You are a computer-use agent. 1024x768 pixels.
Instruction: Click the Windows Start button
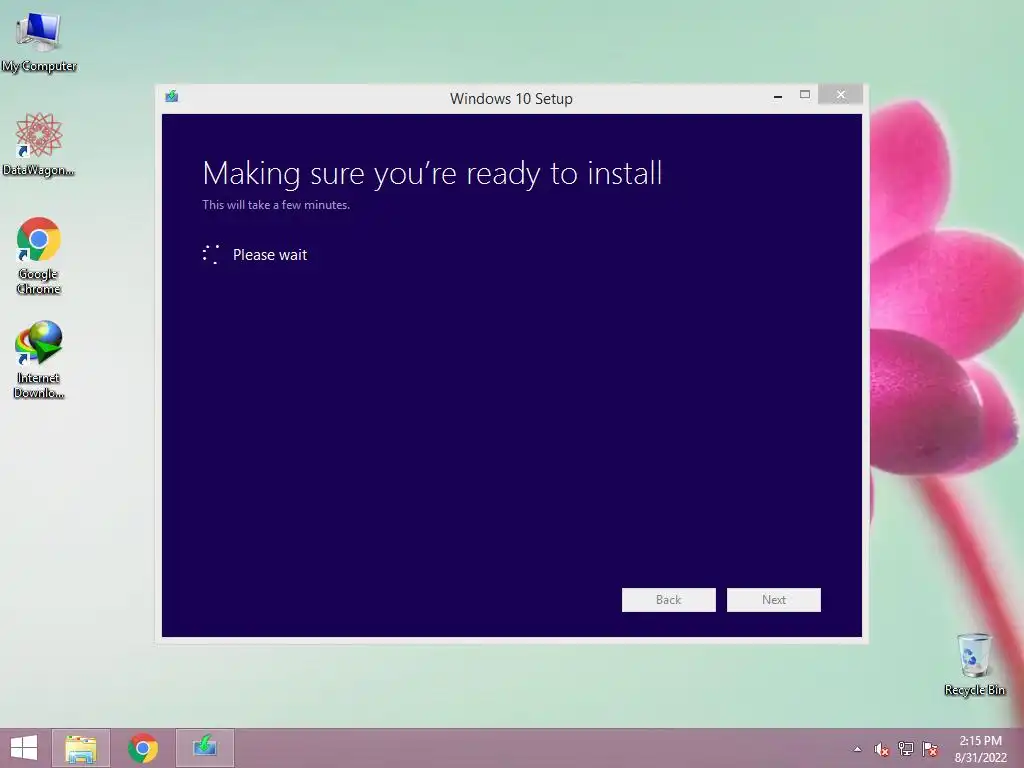point(24,748)
